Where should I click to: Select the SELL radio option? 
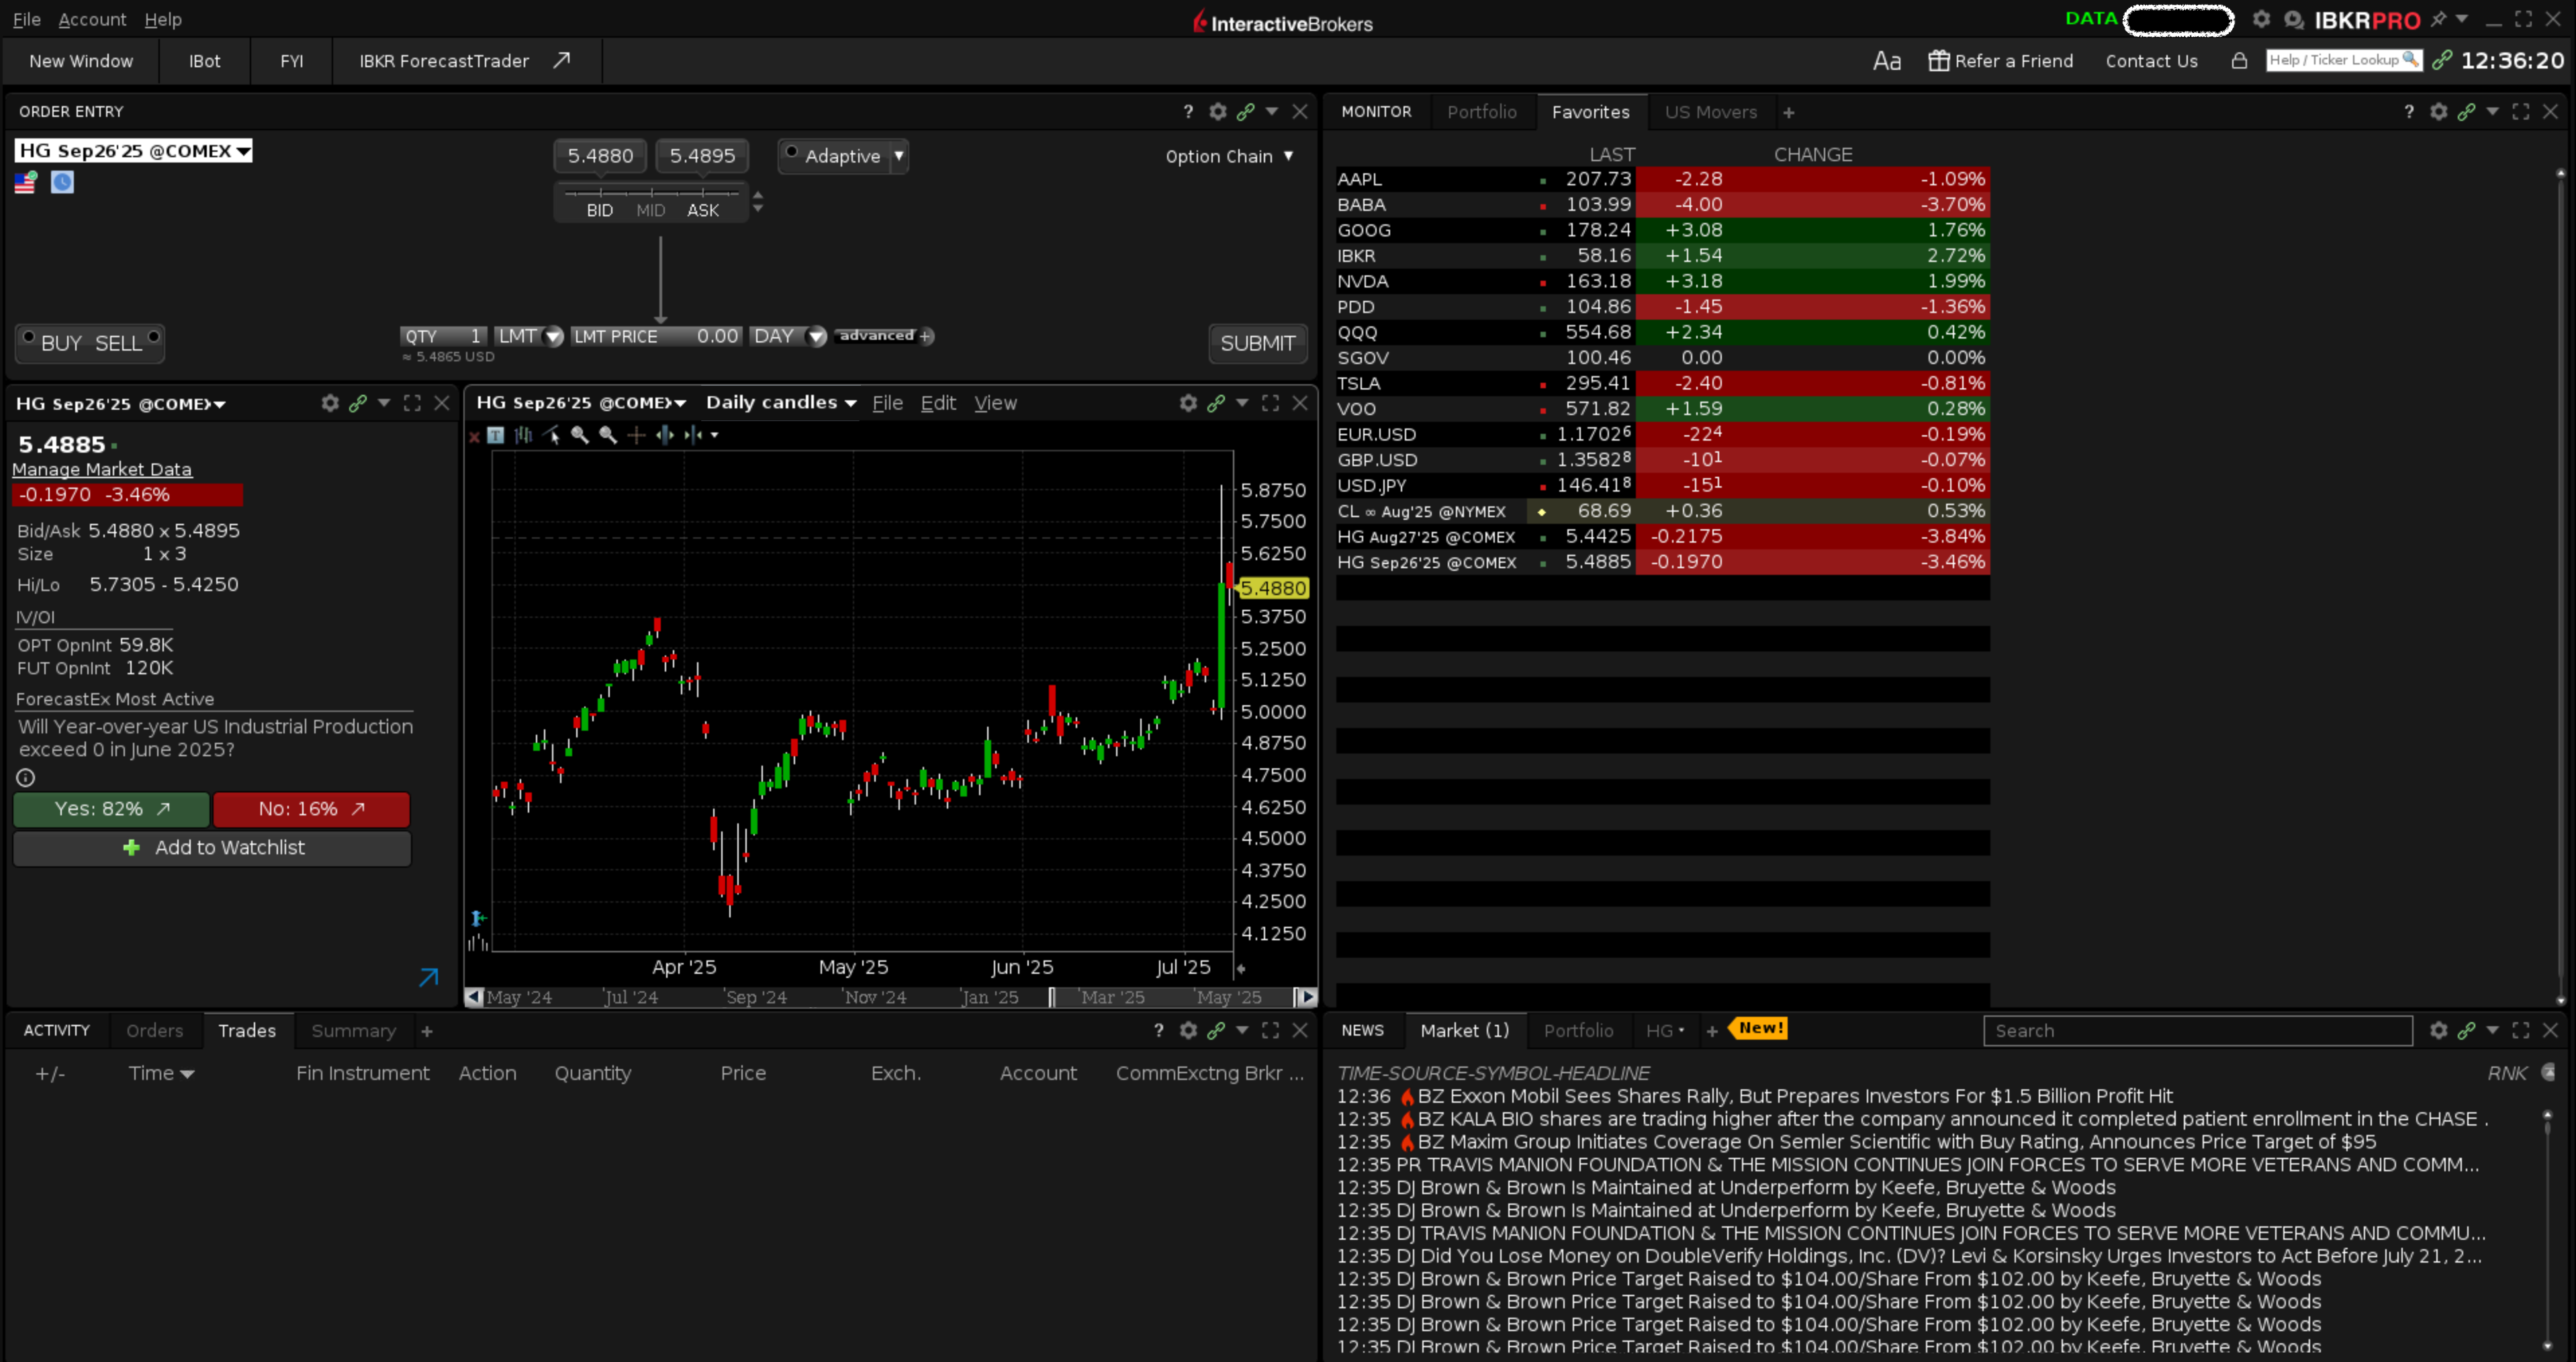pyautogui.click(x=154, y=337)
